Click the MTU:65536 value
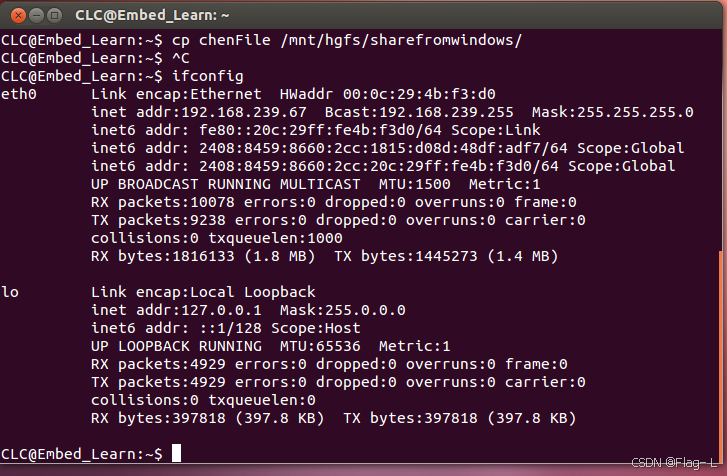727x476 pixels. click(320, 346)
